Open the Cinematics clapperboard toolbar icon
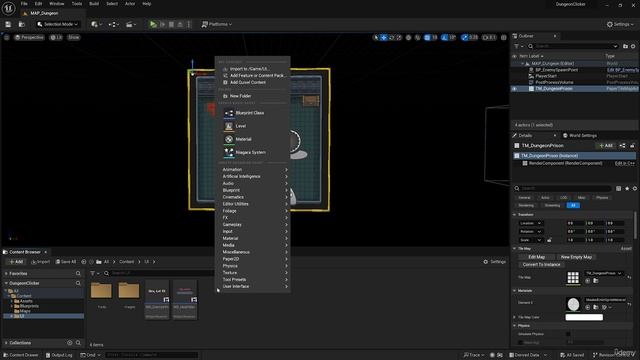Image resolution: width=640 pixels, height=360 pixels. click(131, 24)
